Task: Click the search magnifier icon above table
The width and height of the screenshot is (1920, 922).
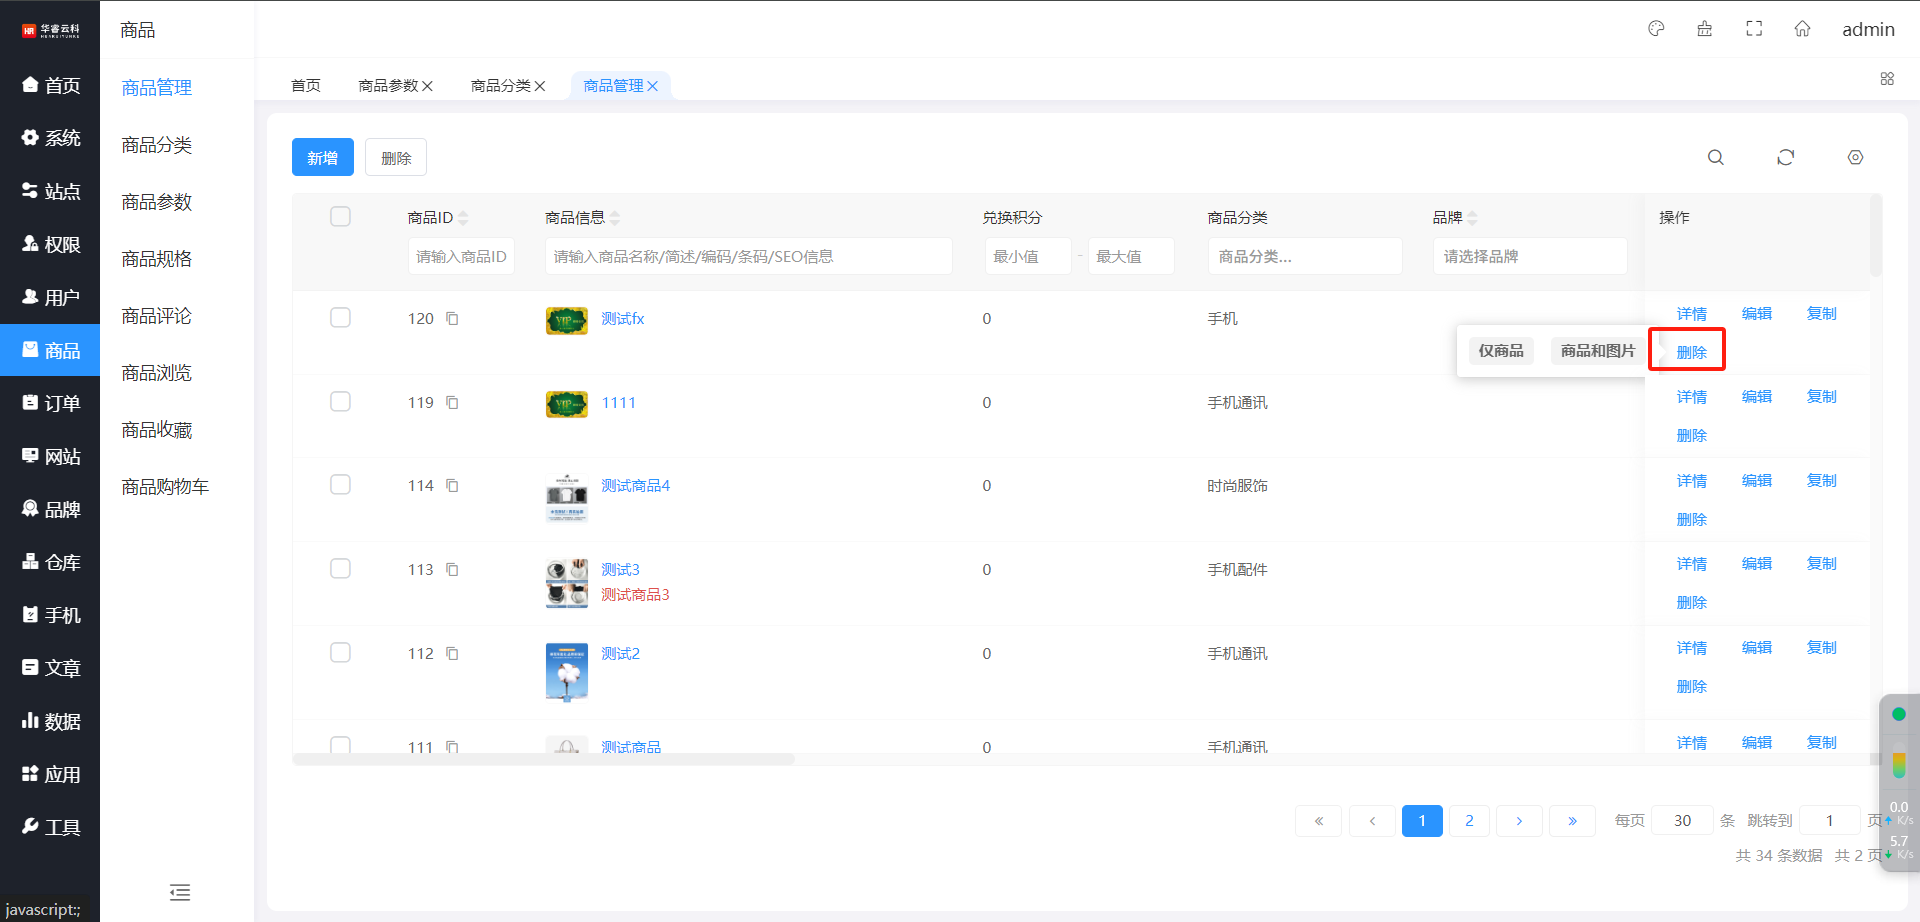Action: pyautogui.click(x=1715, y=158)
